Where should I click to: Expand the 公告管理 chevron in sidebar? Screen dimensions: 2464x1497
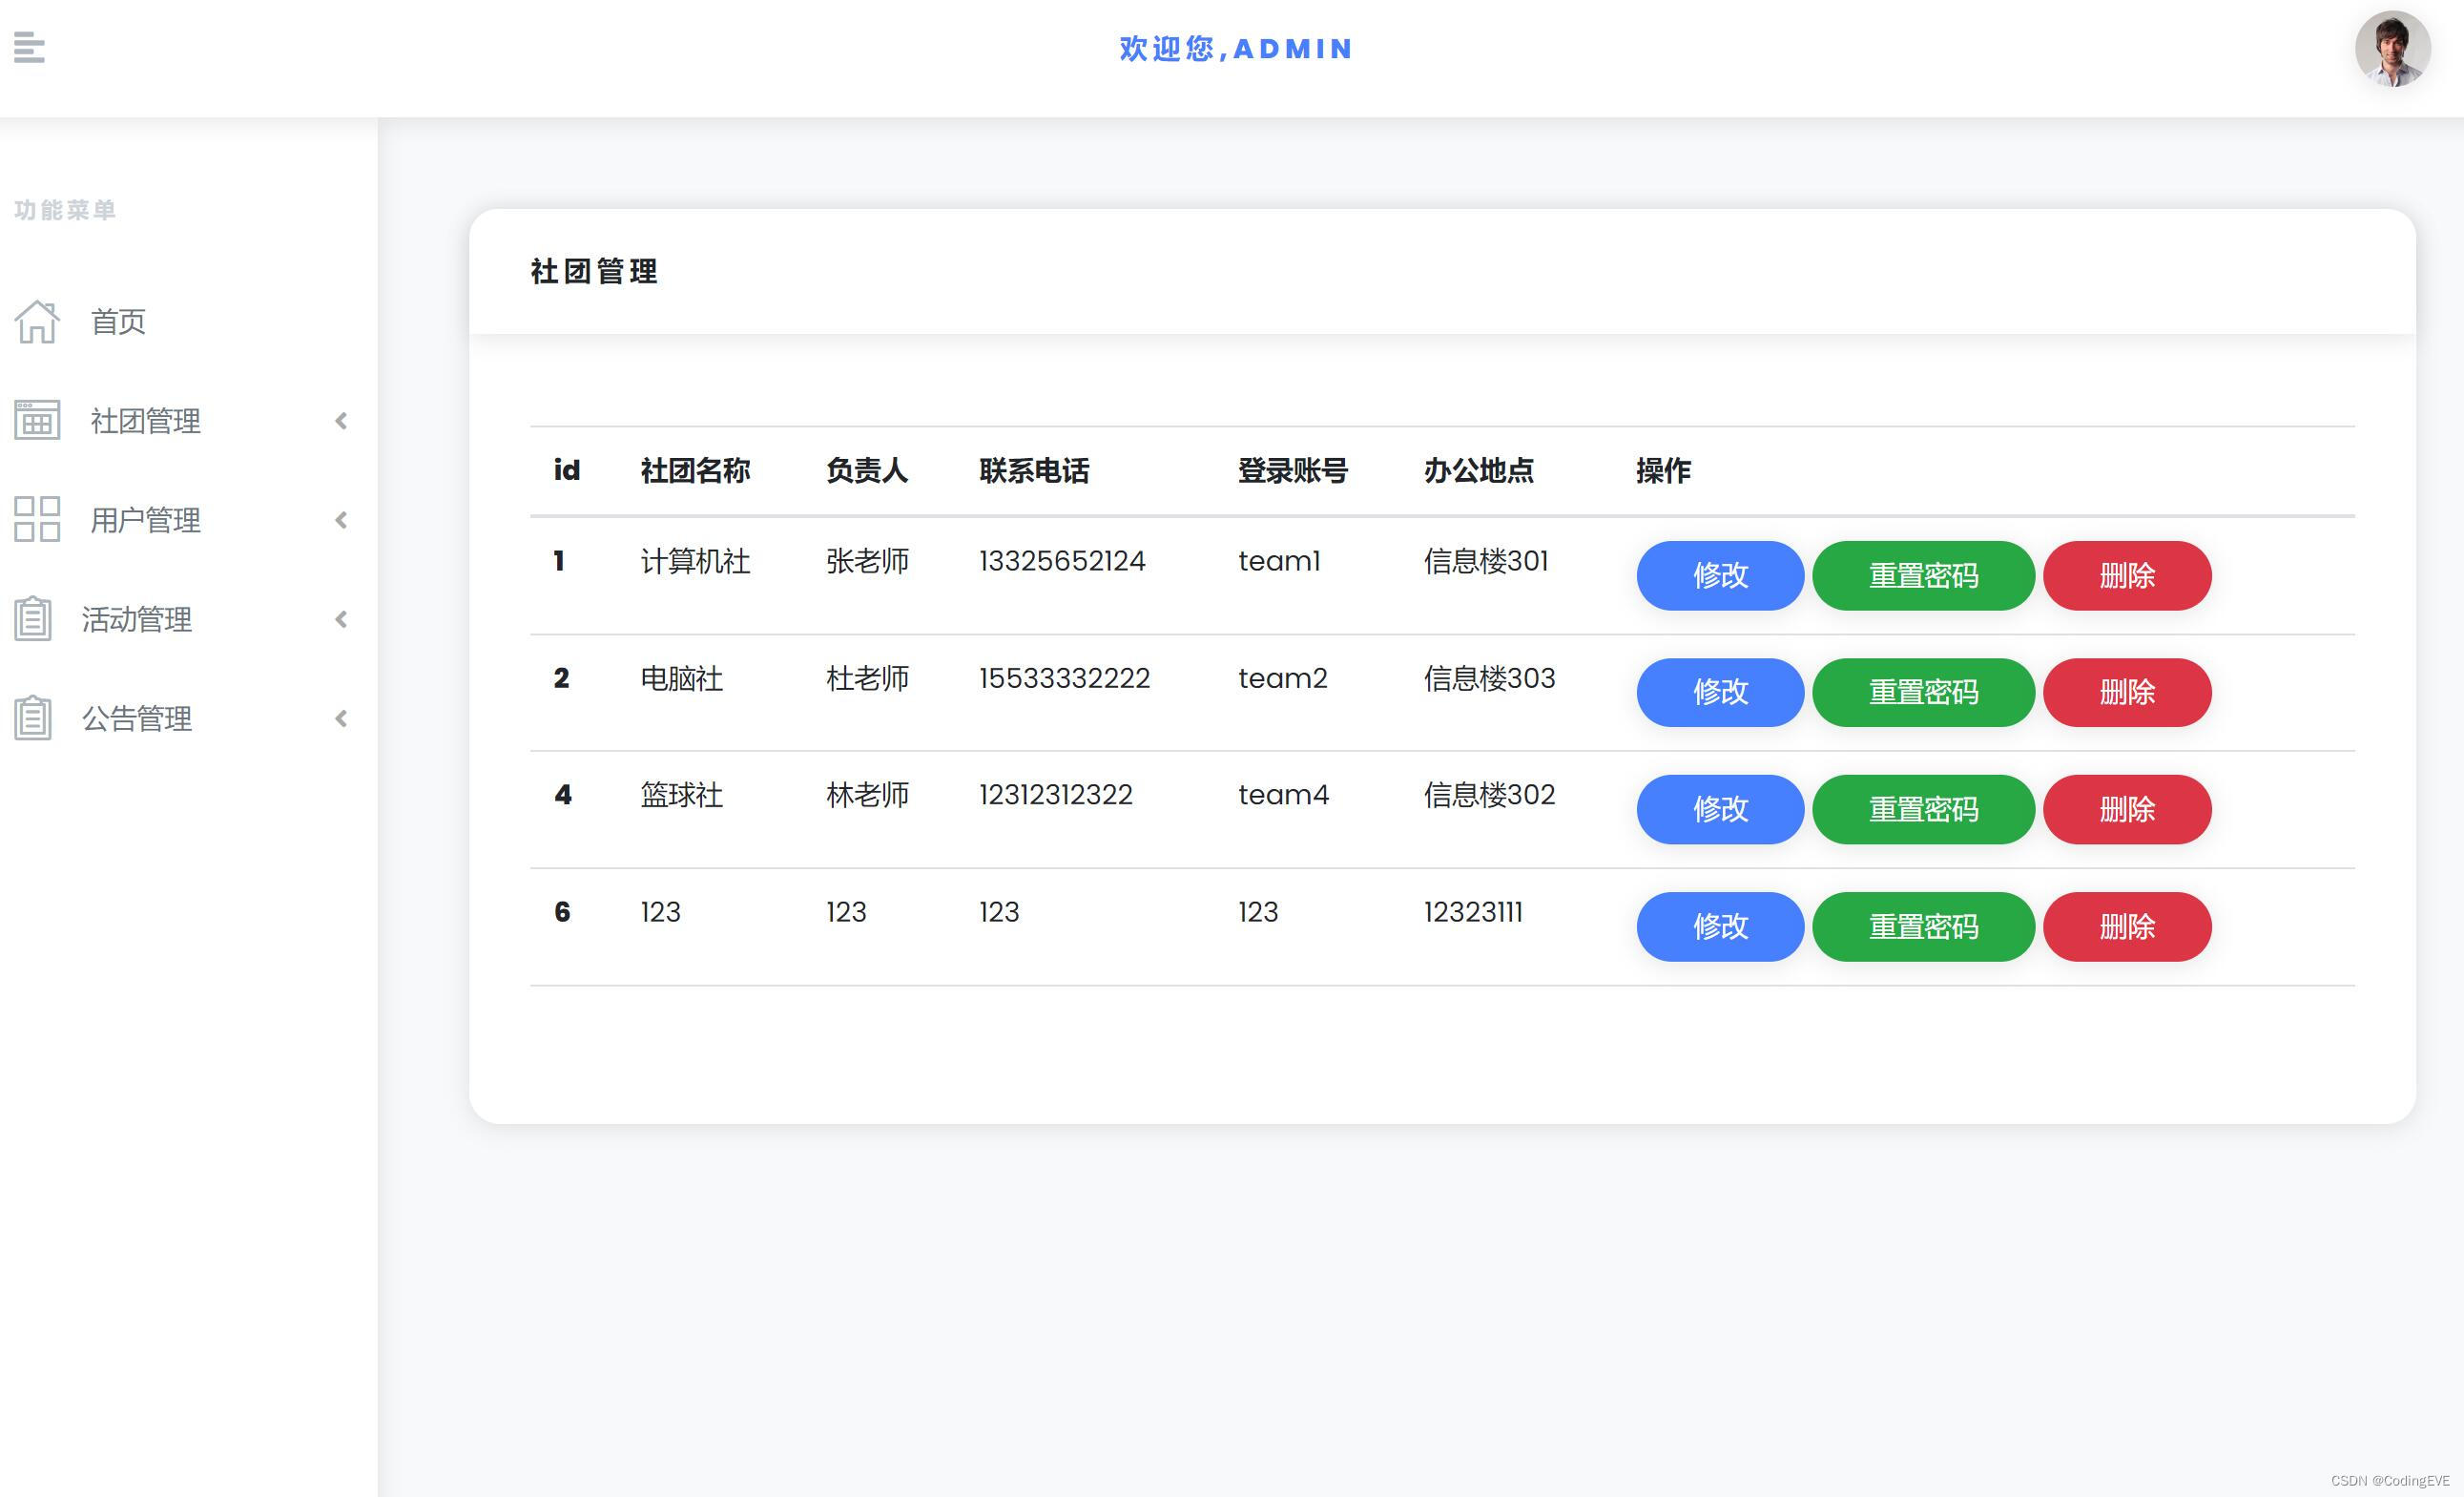(x=341, y=718)
